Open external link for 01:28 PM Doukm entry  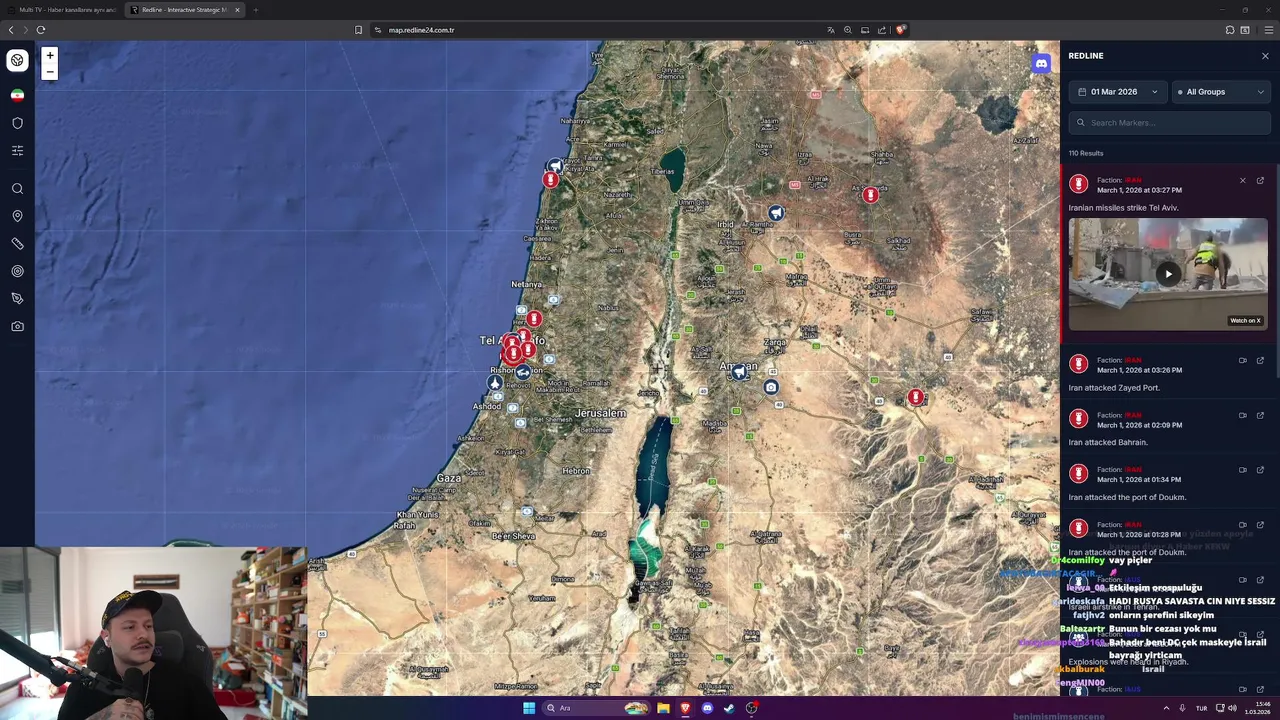(1260, 525)
